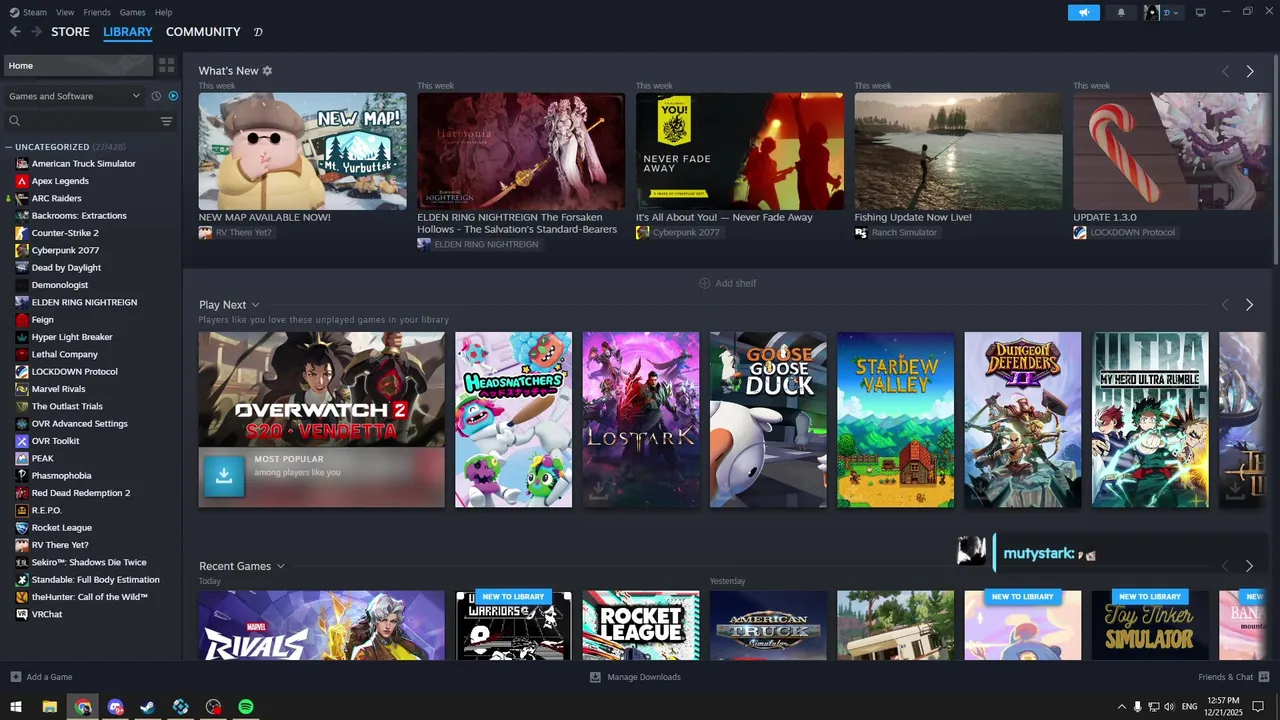Switch to the COMMUNITY tab
Image resolution: width=1280 pixels, height=720 pixels.
click(203, 32)
